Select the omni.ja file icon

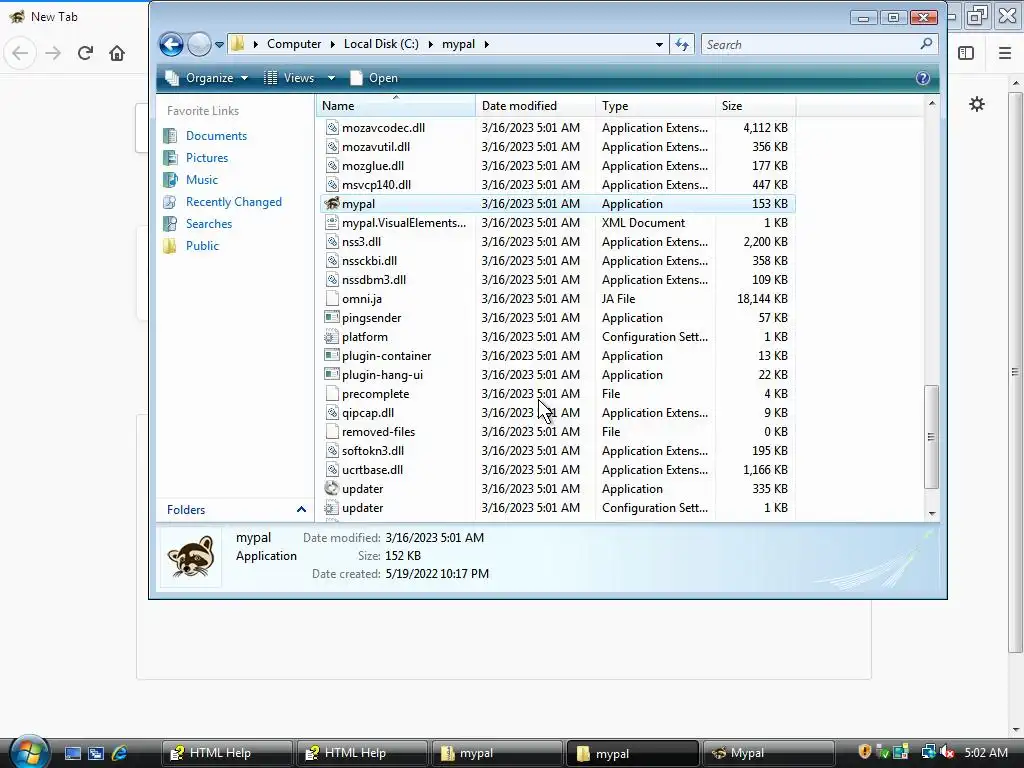pyautogui.click(x=332, y=299)
